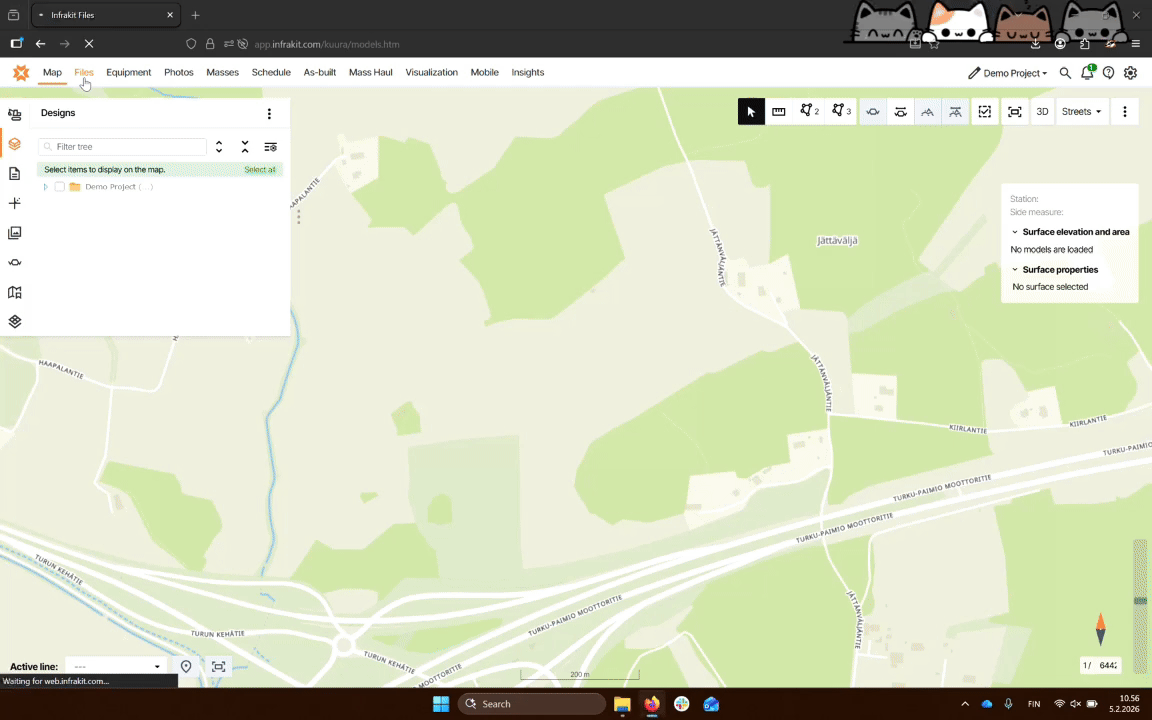Screen dimensions: 1152x720
Task: Click the north compass arrow
Action: (1101, 629)
